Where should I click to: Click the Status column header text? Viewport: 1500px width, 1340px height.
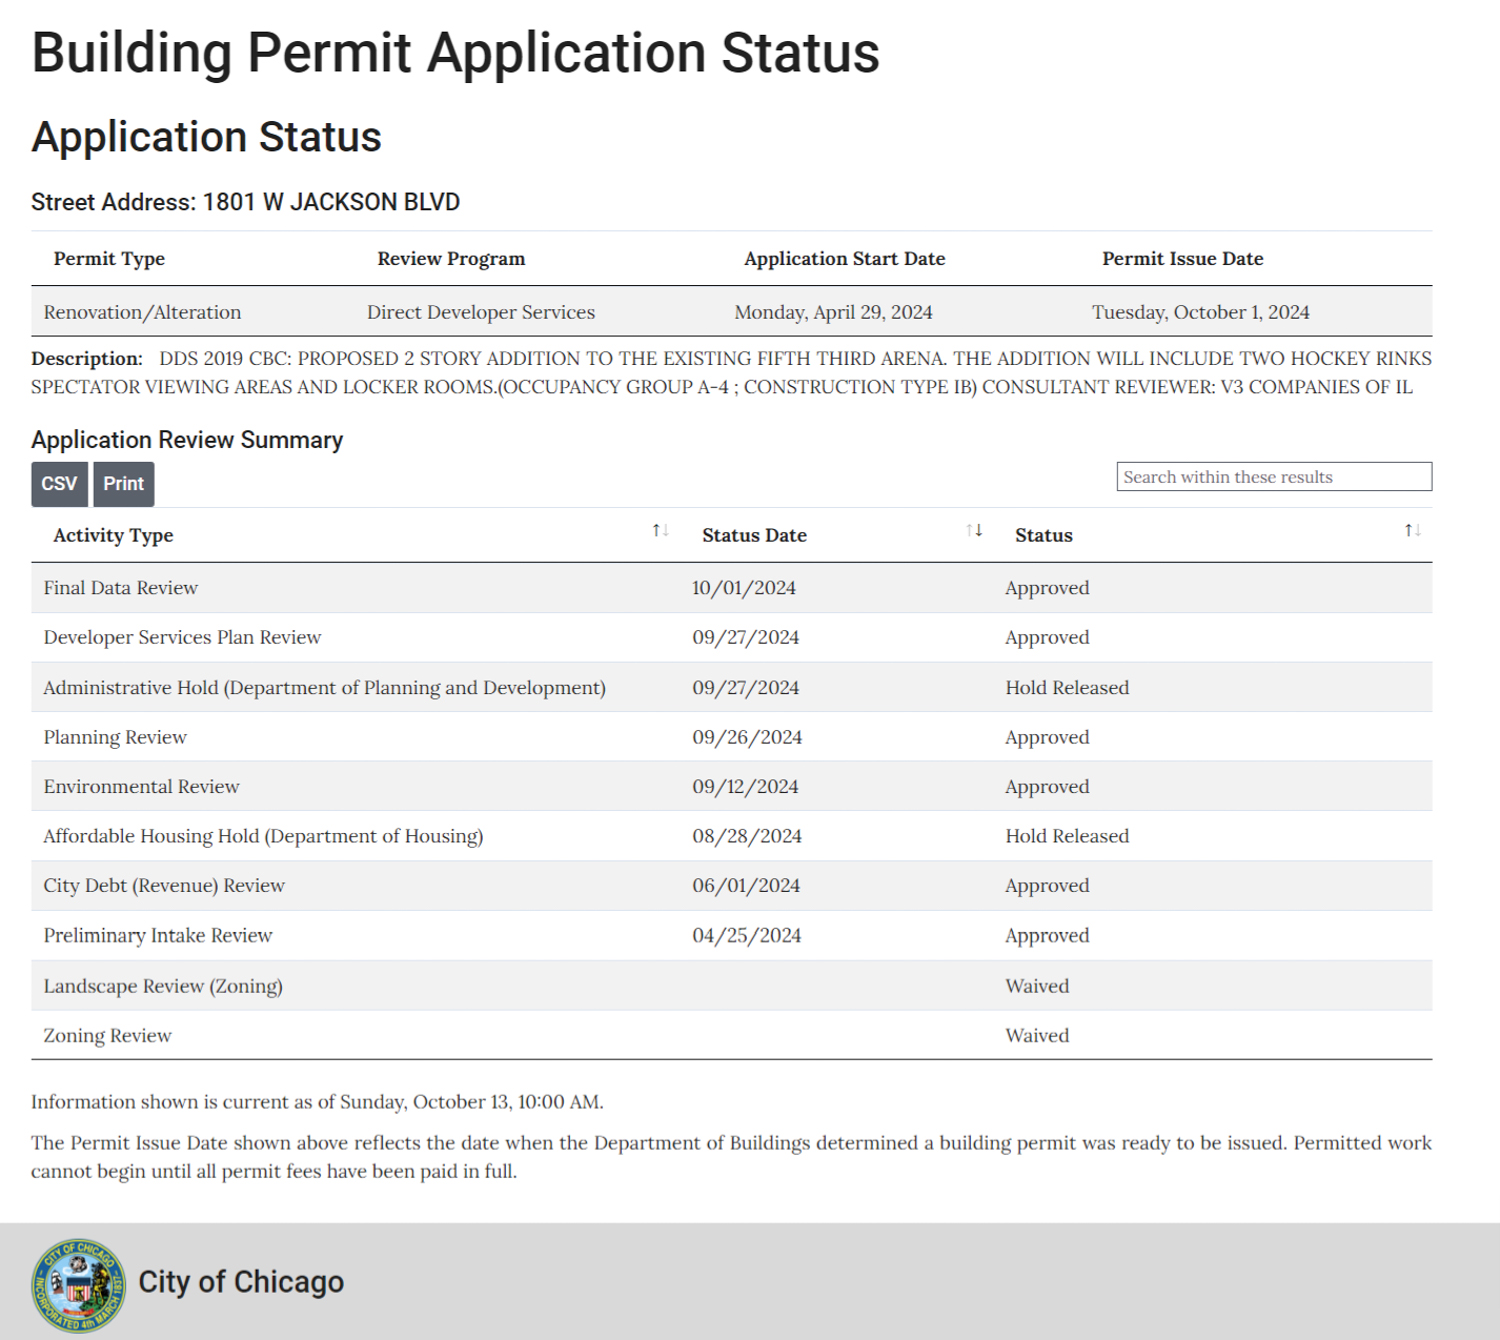tap(1044, 535)
